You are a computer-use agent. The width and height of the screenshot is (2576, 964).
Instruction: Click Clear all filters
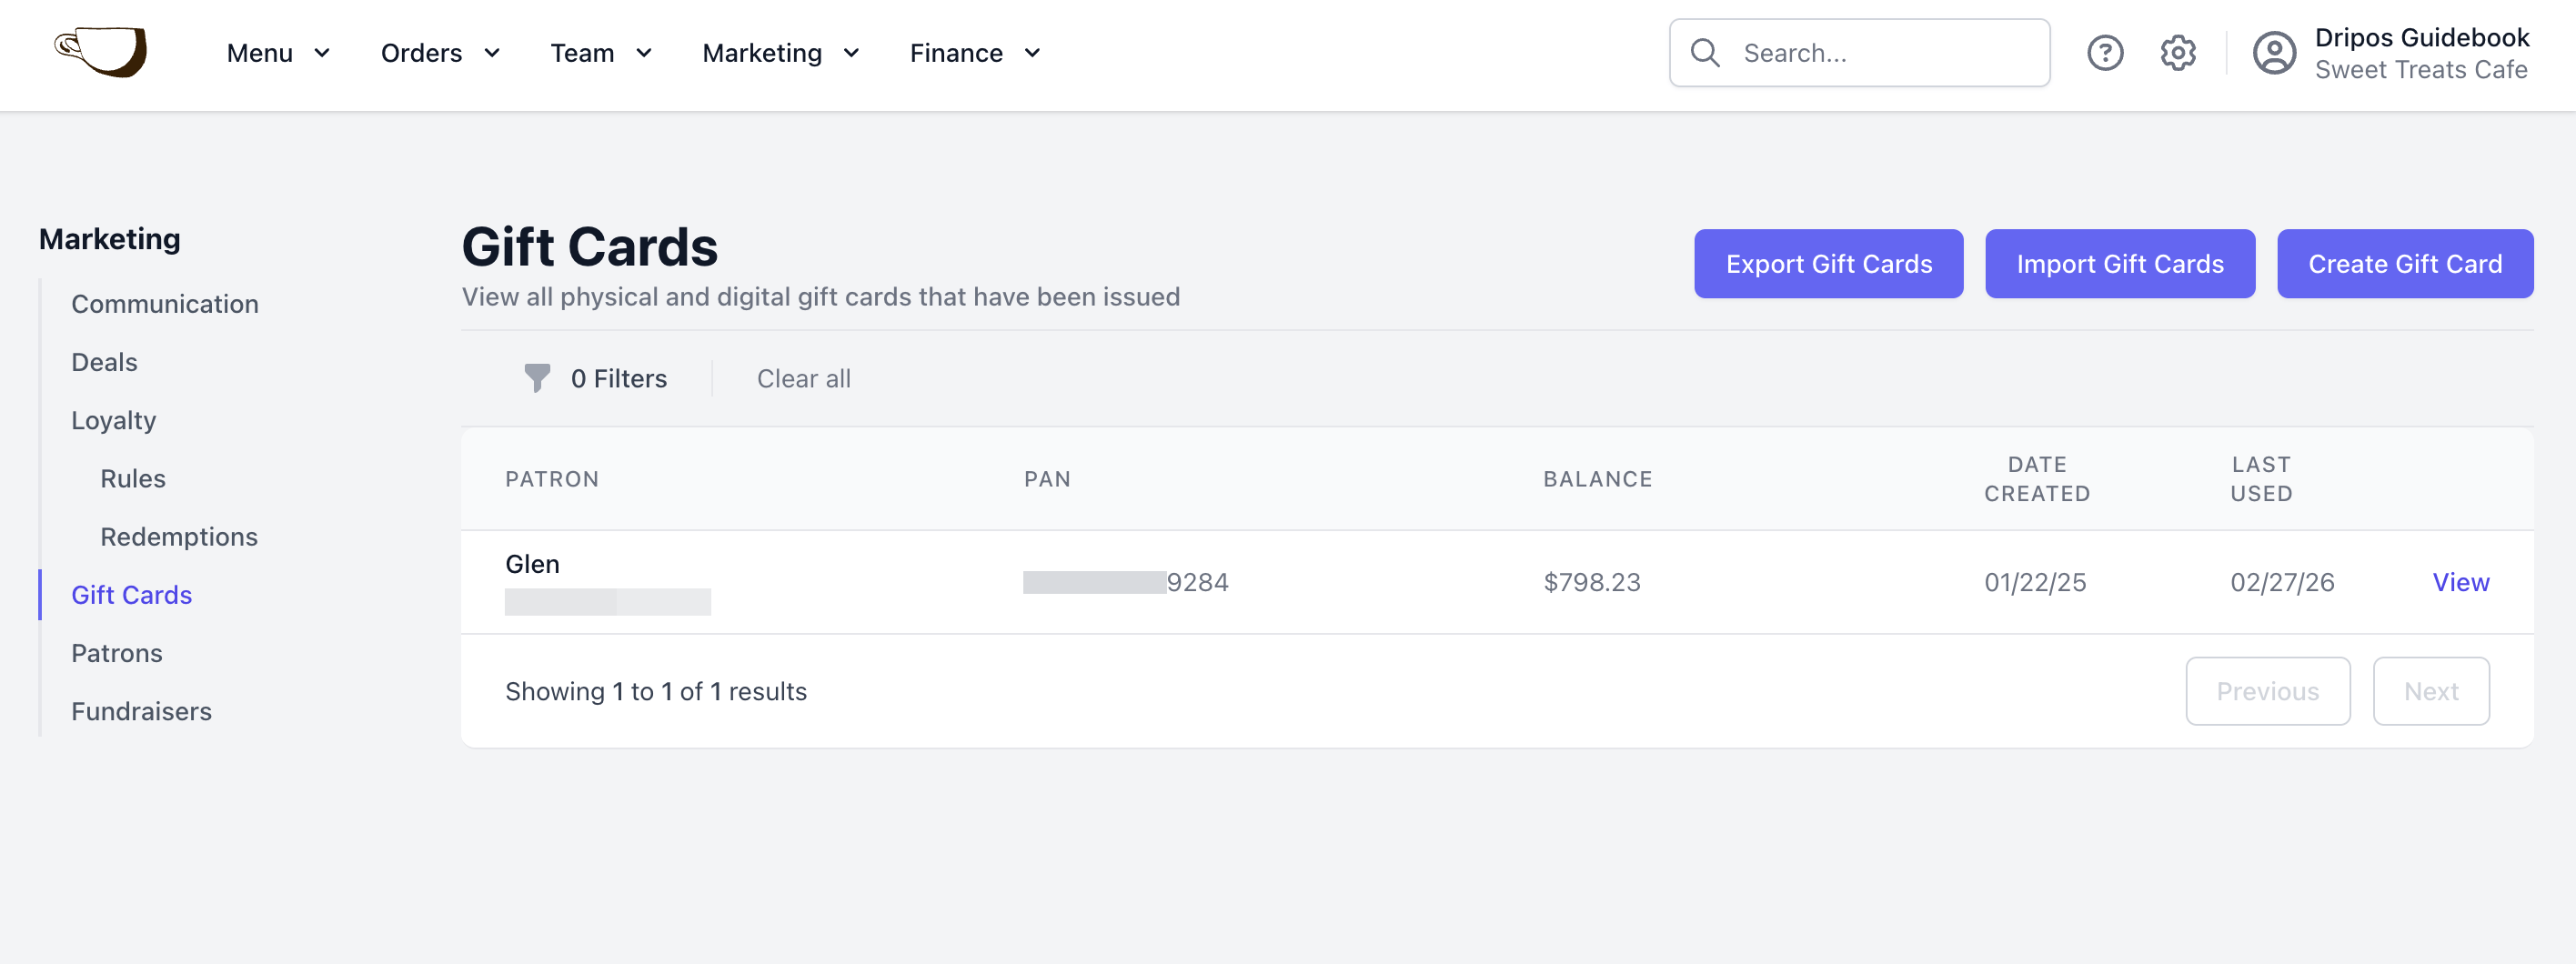point(803,378)
